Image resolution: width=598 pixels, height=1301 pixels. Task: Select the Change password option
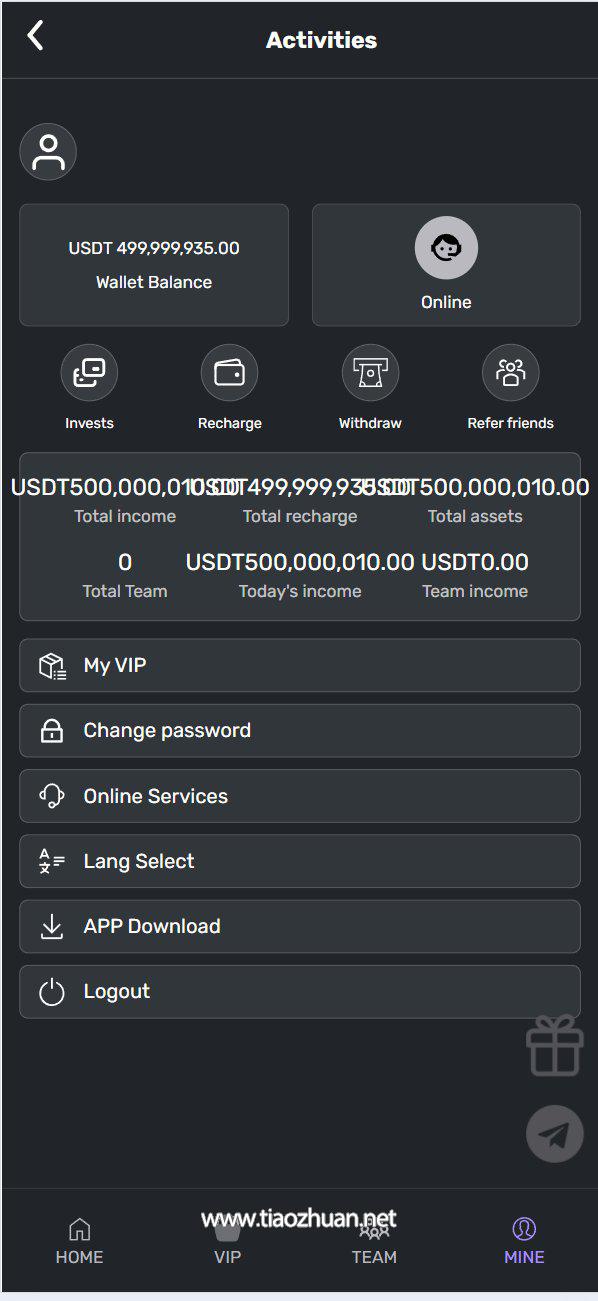point(300,730)
